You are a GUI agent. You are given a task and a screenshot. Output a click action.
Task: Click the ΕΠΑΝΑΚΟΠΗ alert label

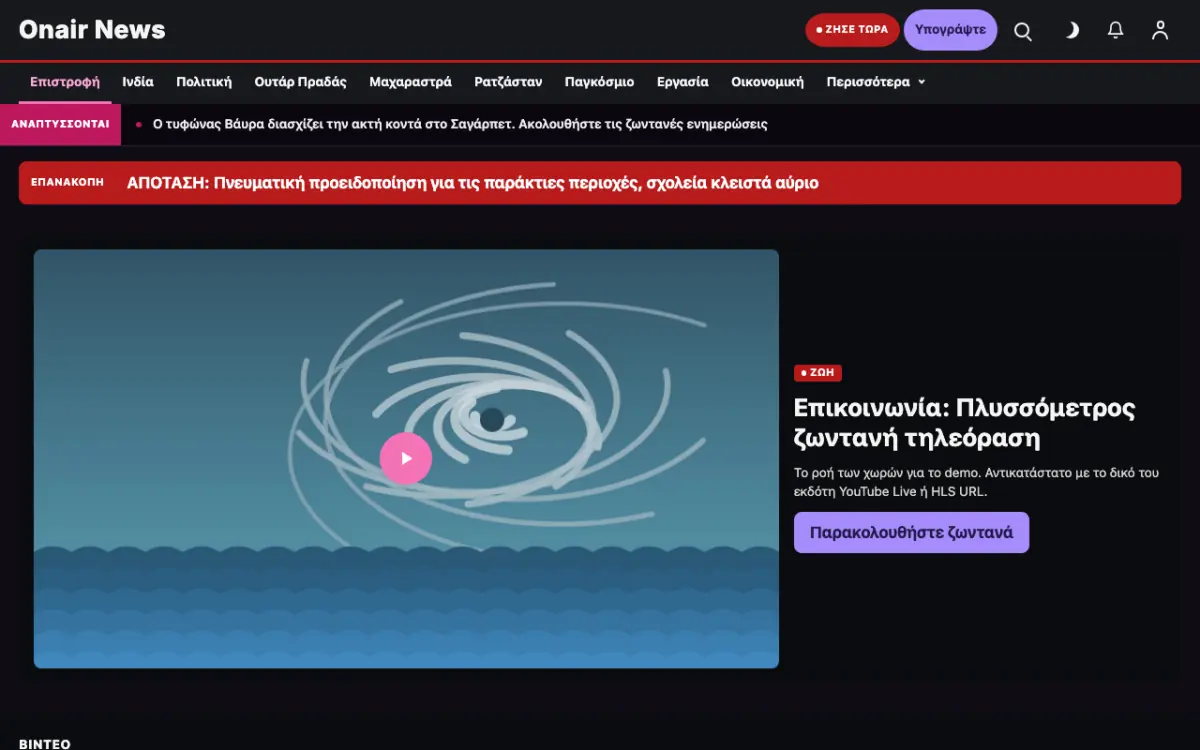click(x=67, y=183)
